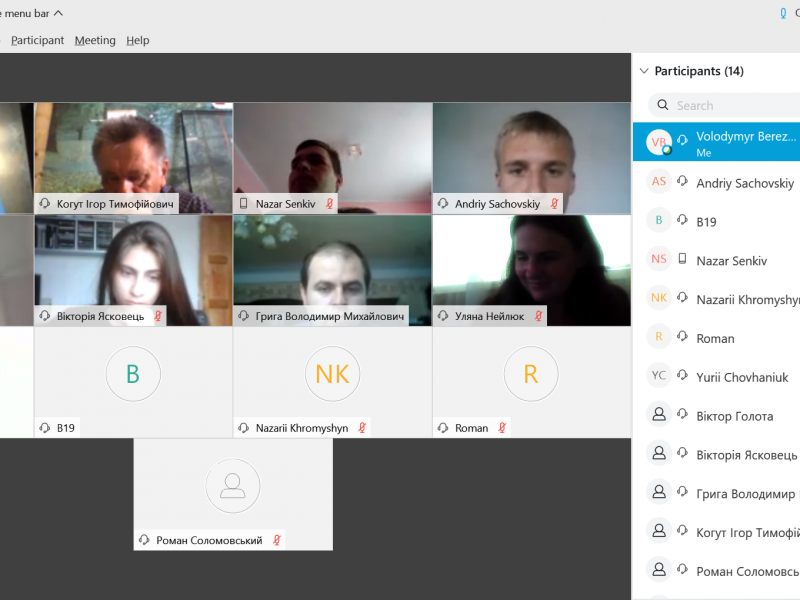Click the muted mic icon on Вікторія Ясковець's tile
Screen dimensions: 800x600
coord(158,316)
